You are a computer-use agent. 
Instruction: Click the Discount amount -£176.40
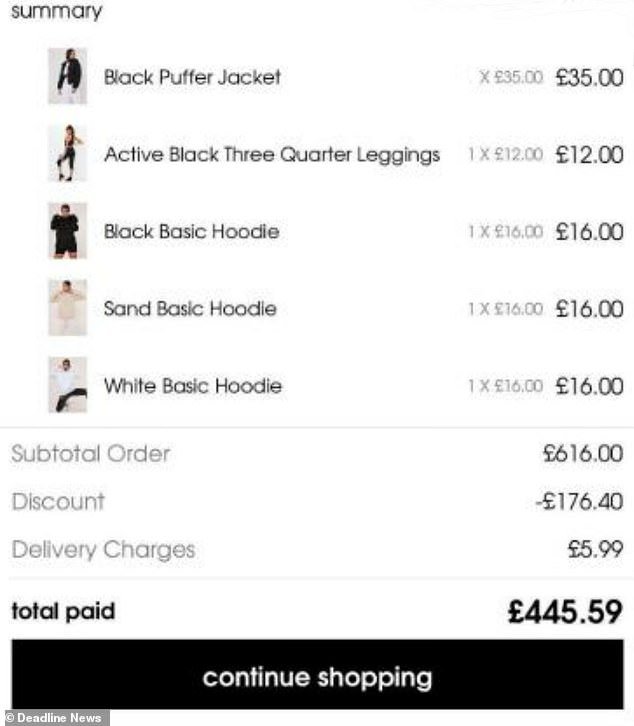pos(579,501)
